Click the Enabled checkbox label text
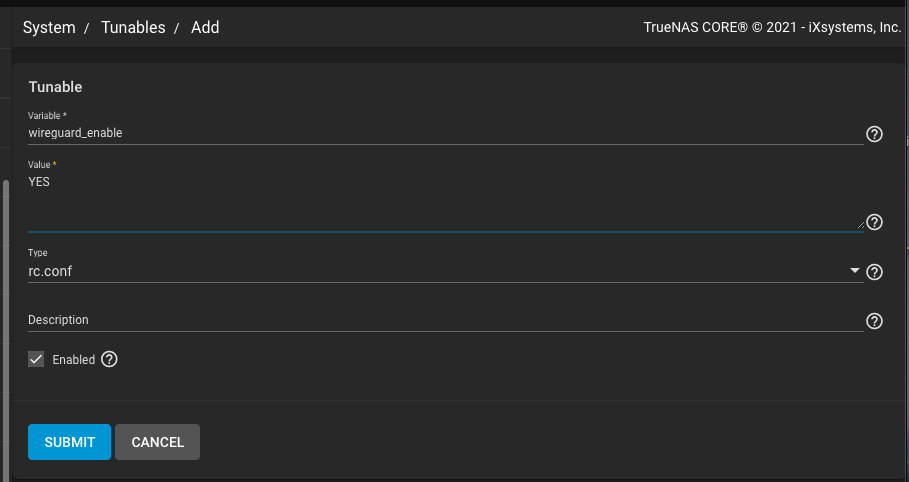This screenshot has height=482, width=909. pos(73,360)
